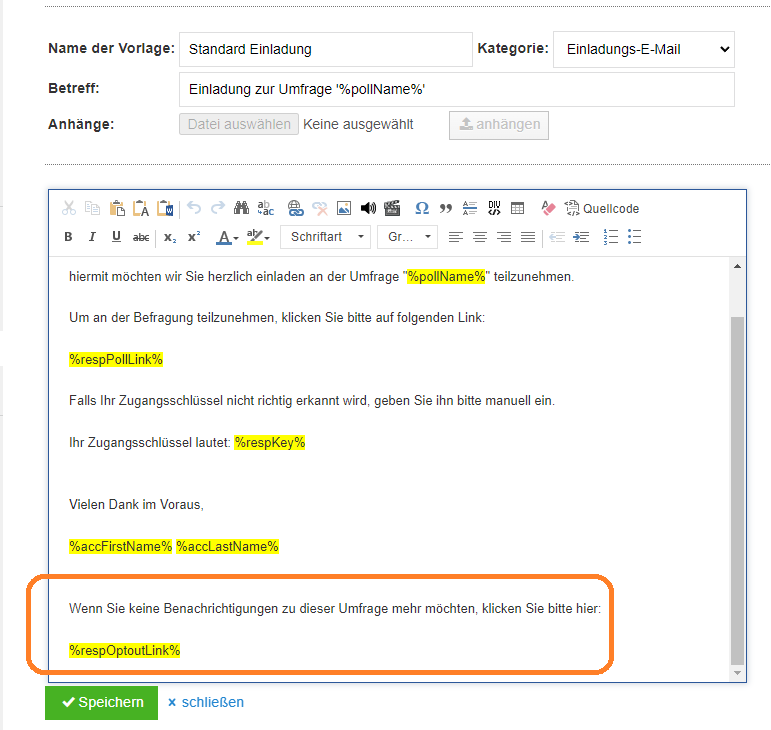Insert a numbered list

(611, 237)
